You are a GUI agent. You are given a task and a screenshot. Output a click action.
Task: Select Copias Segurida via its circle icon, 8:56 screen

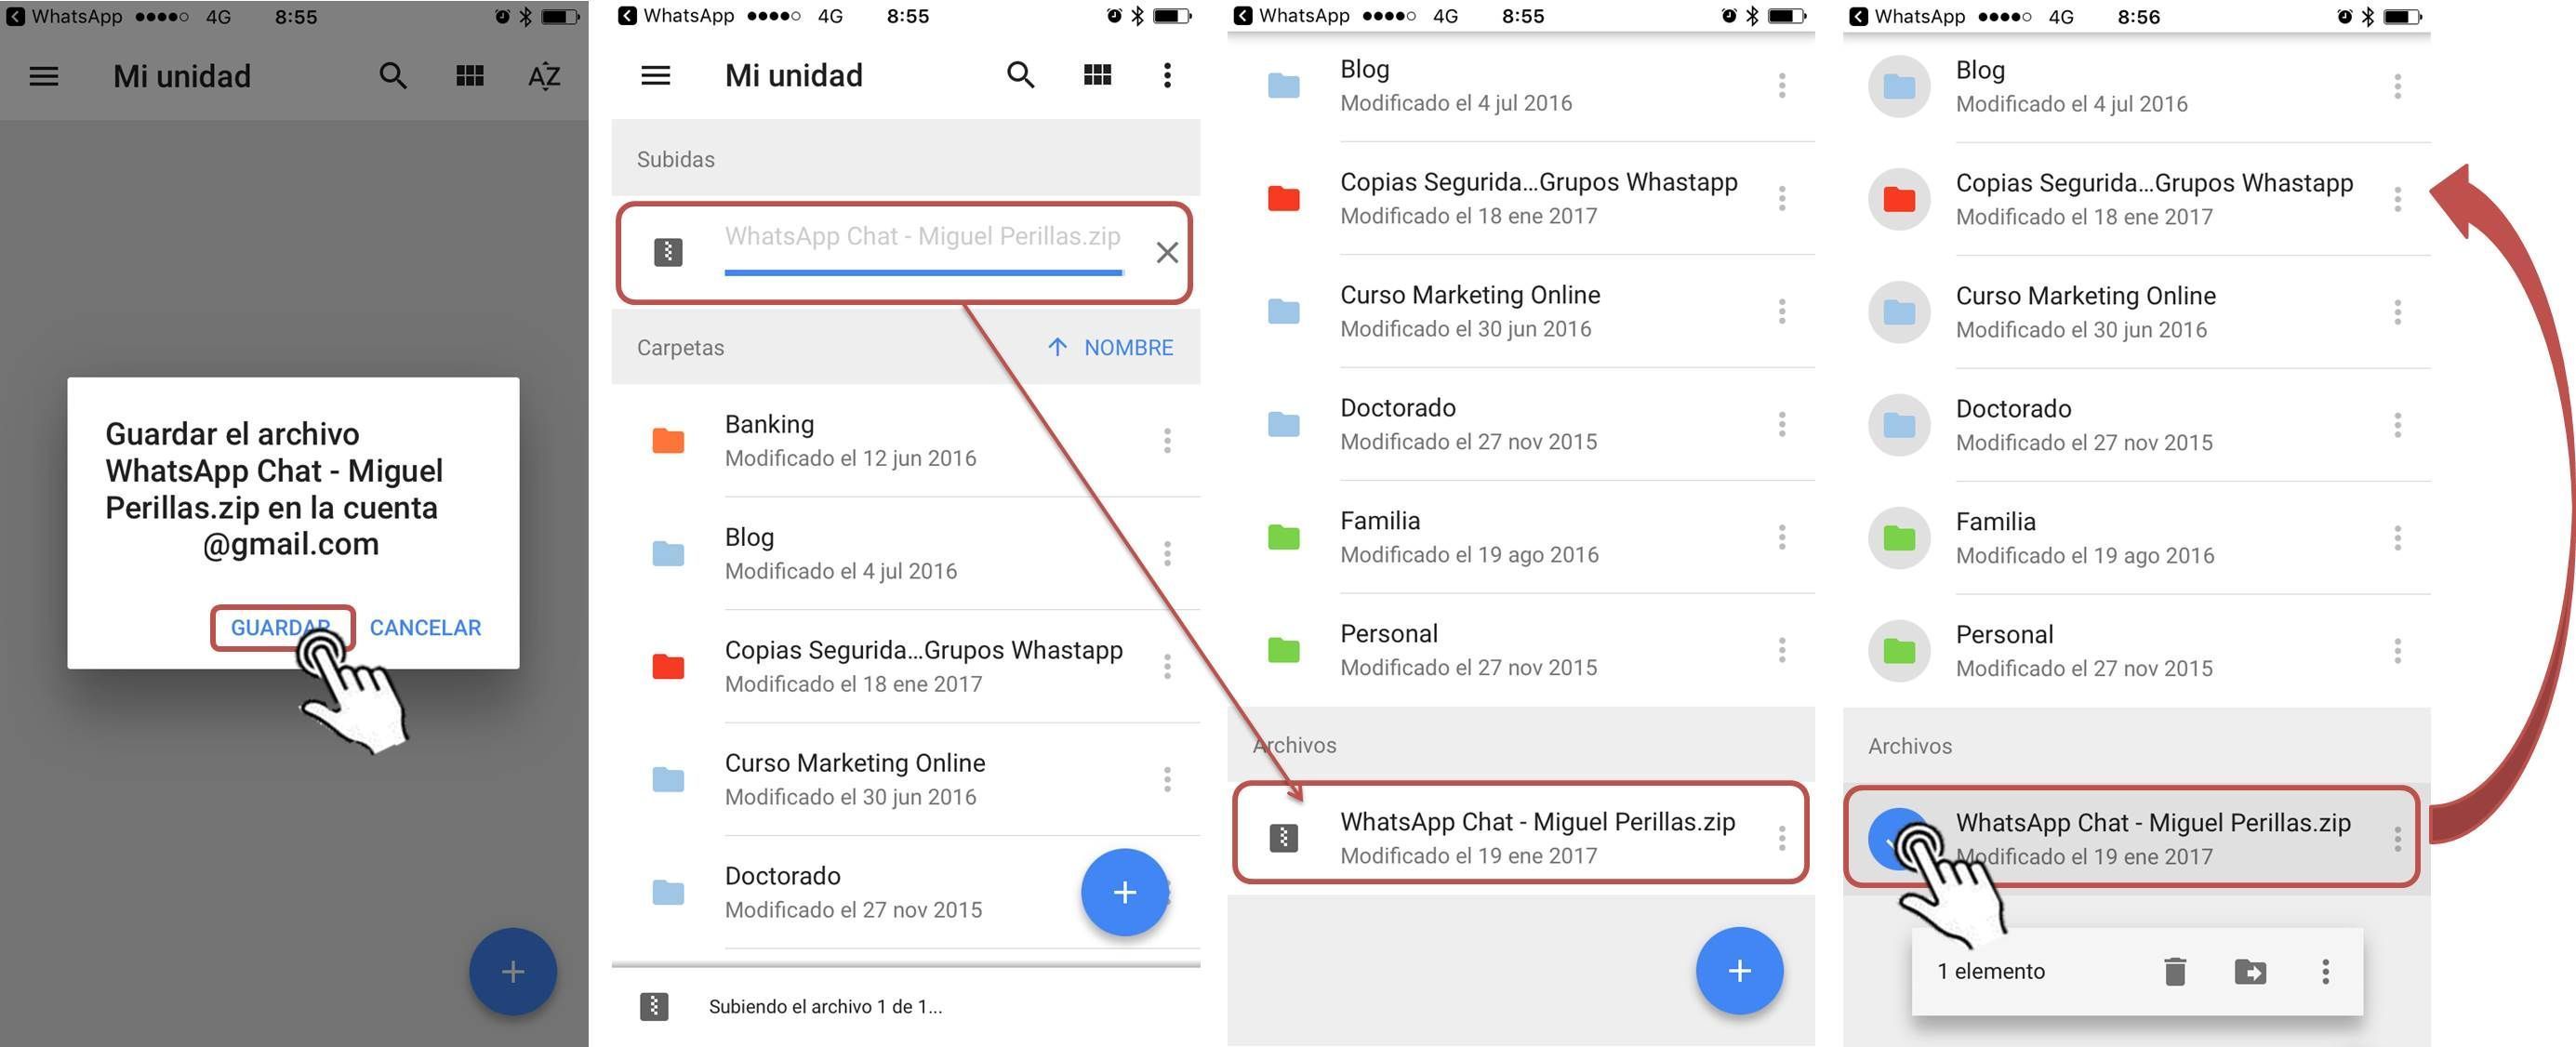tap(1899, 199)
